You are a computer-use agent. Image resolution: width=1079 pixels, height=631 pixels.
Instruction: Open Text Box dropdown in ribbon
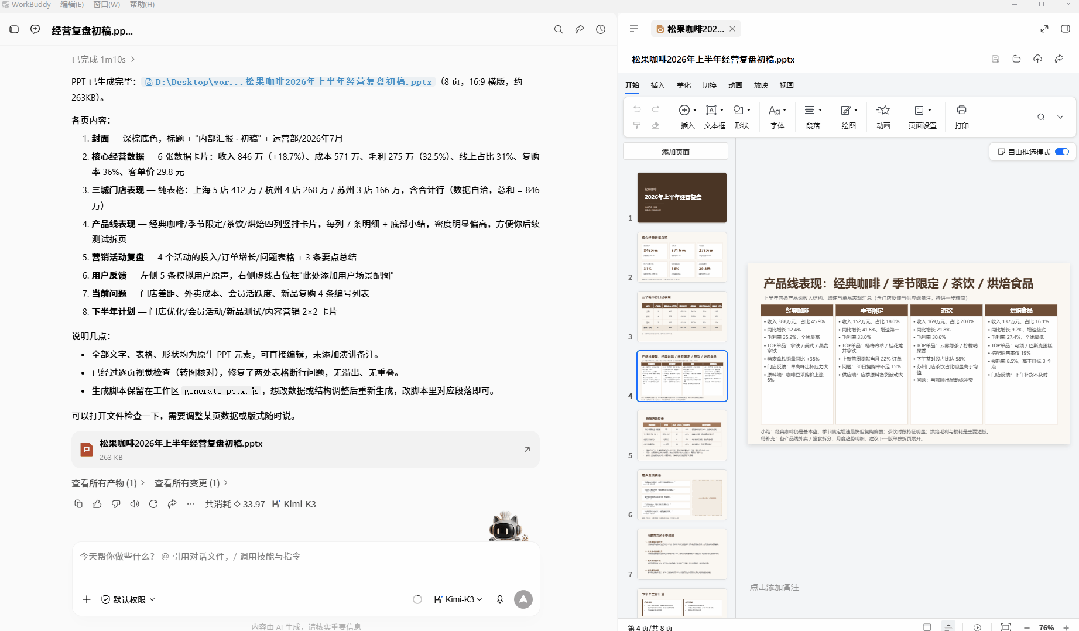click(714, 116)
